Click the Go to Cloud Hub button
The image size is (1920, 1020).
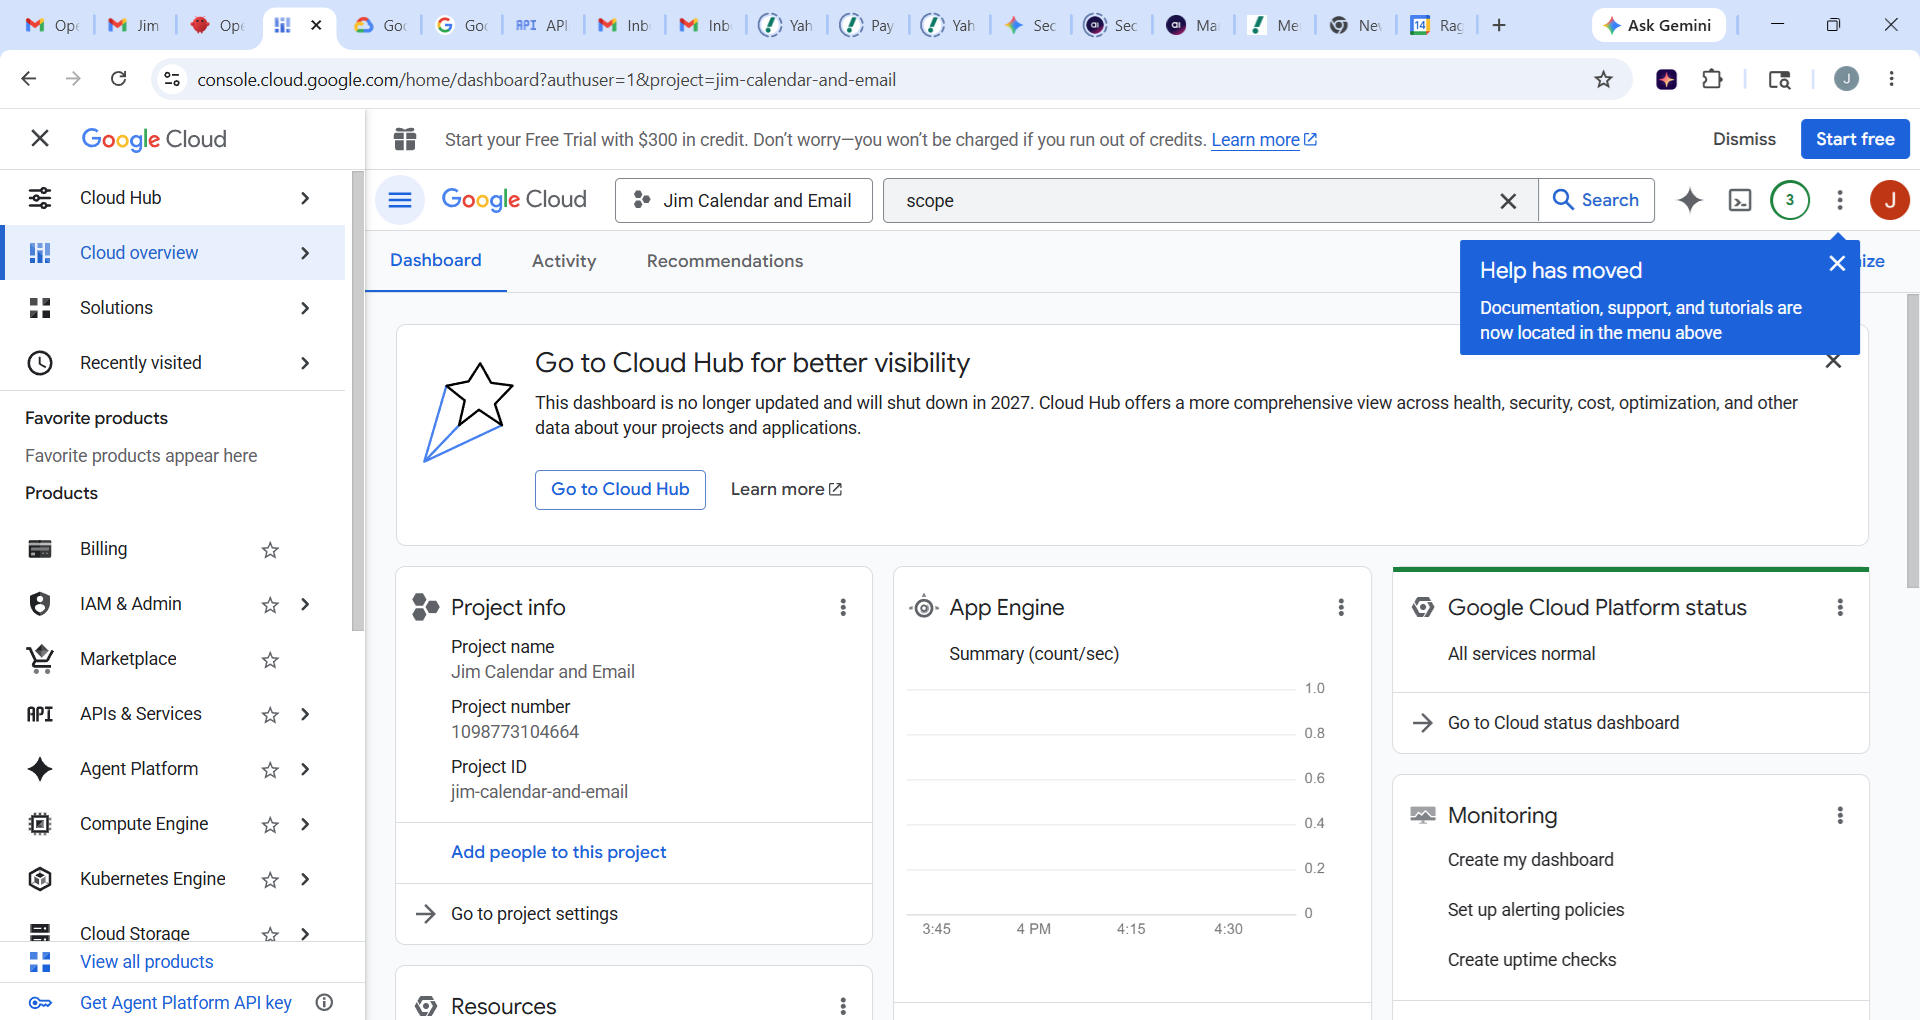620,489
